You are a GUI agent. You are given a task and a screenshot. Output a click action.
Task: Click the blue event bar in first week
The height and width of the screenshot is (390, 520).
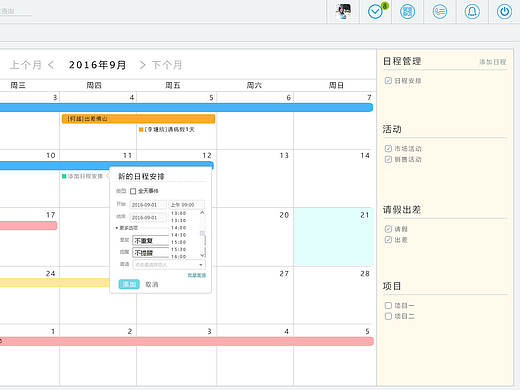186,107
